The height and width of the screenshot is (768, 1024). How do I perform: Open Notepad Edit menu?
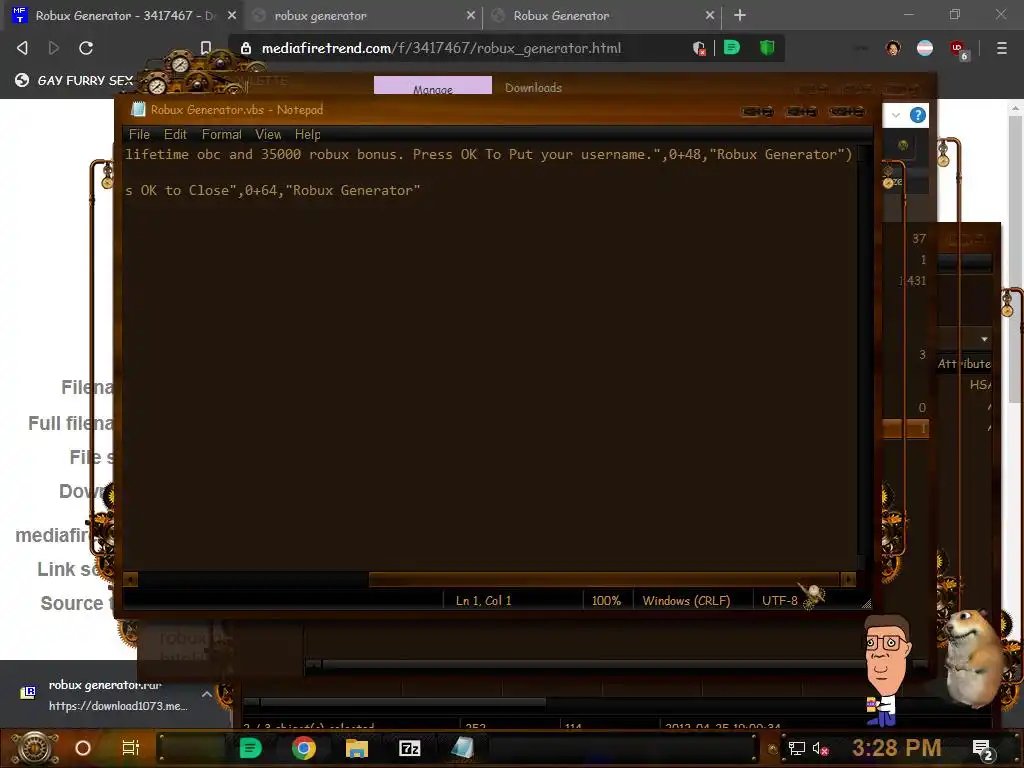(175, 135)
